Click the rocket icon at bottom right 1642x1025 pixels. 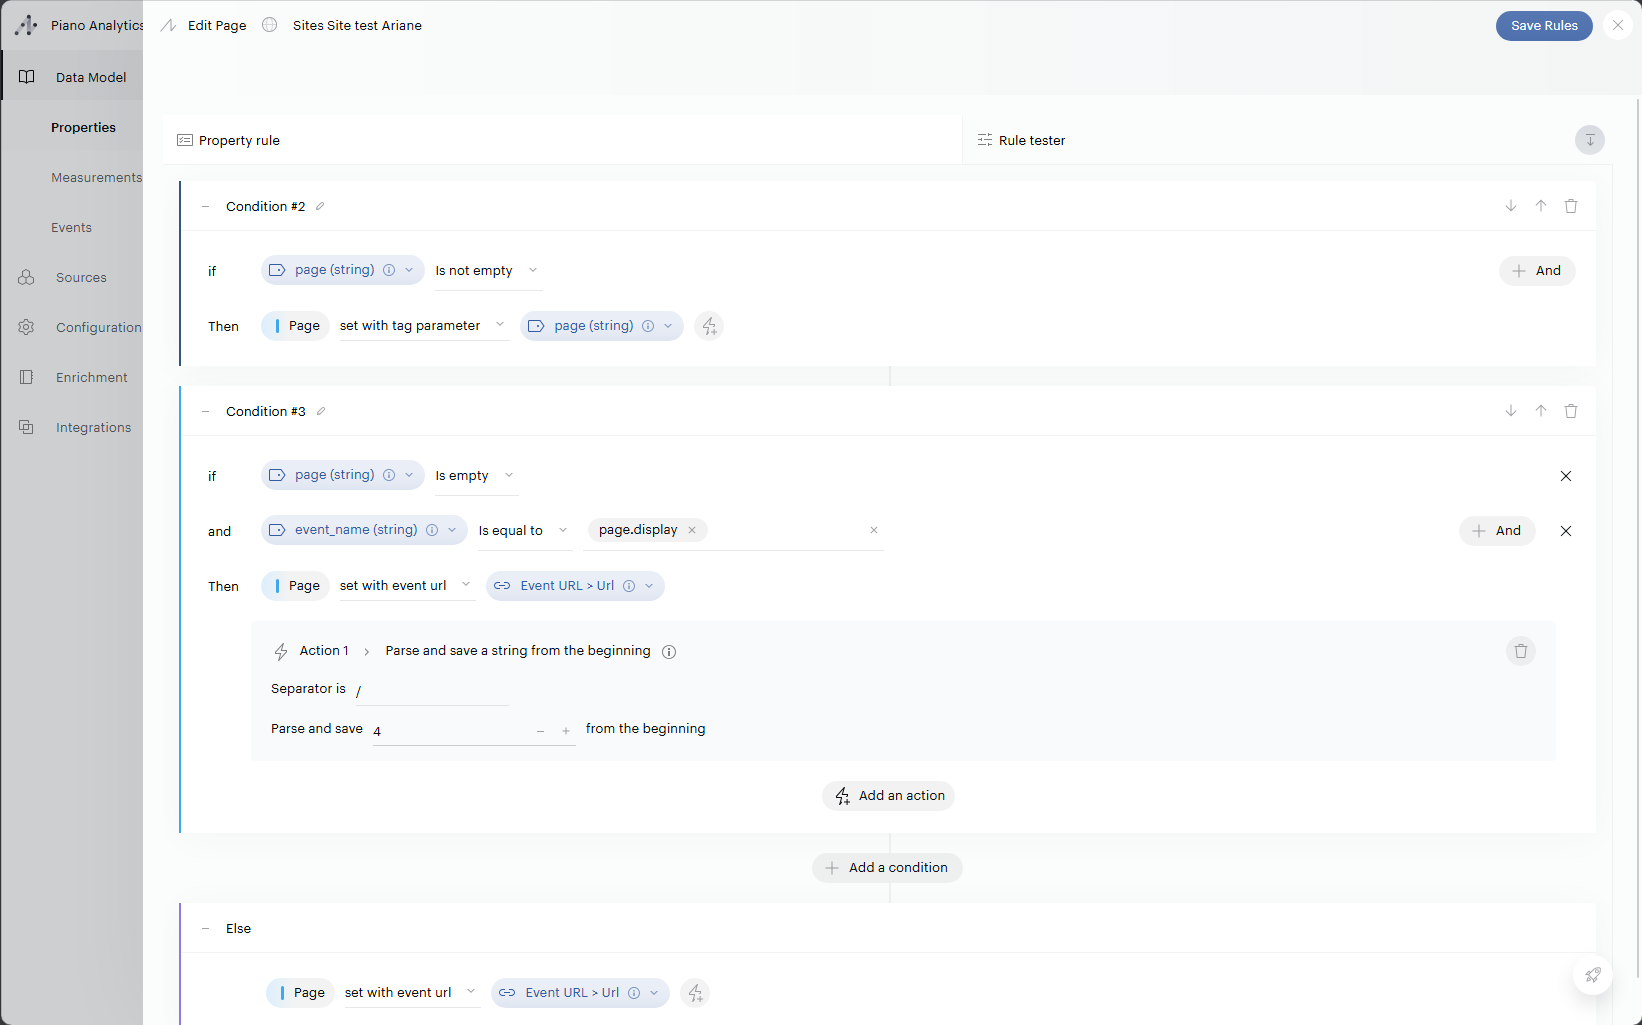click(x=1592, y=975)
